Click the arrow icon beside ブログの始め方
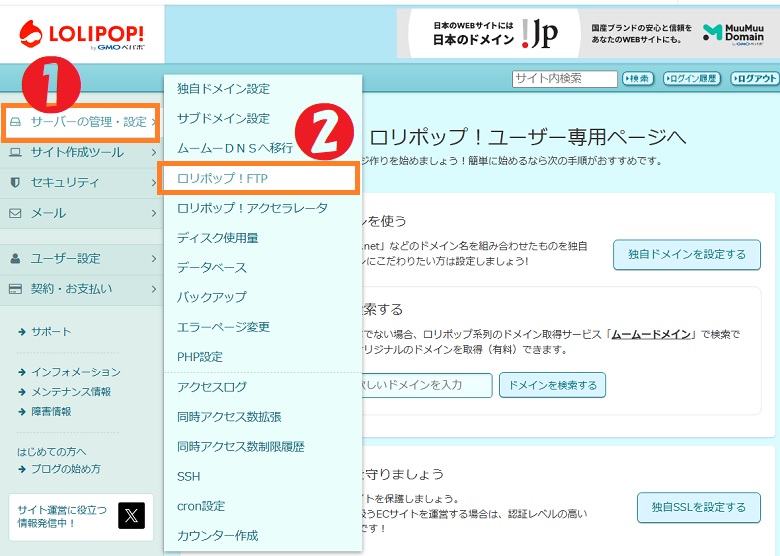 coord(22,469)
